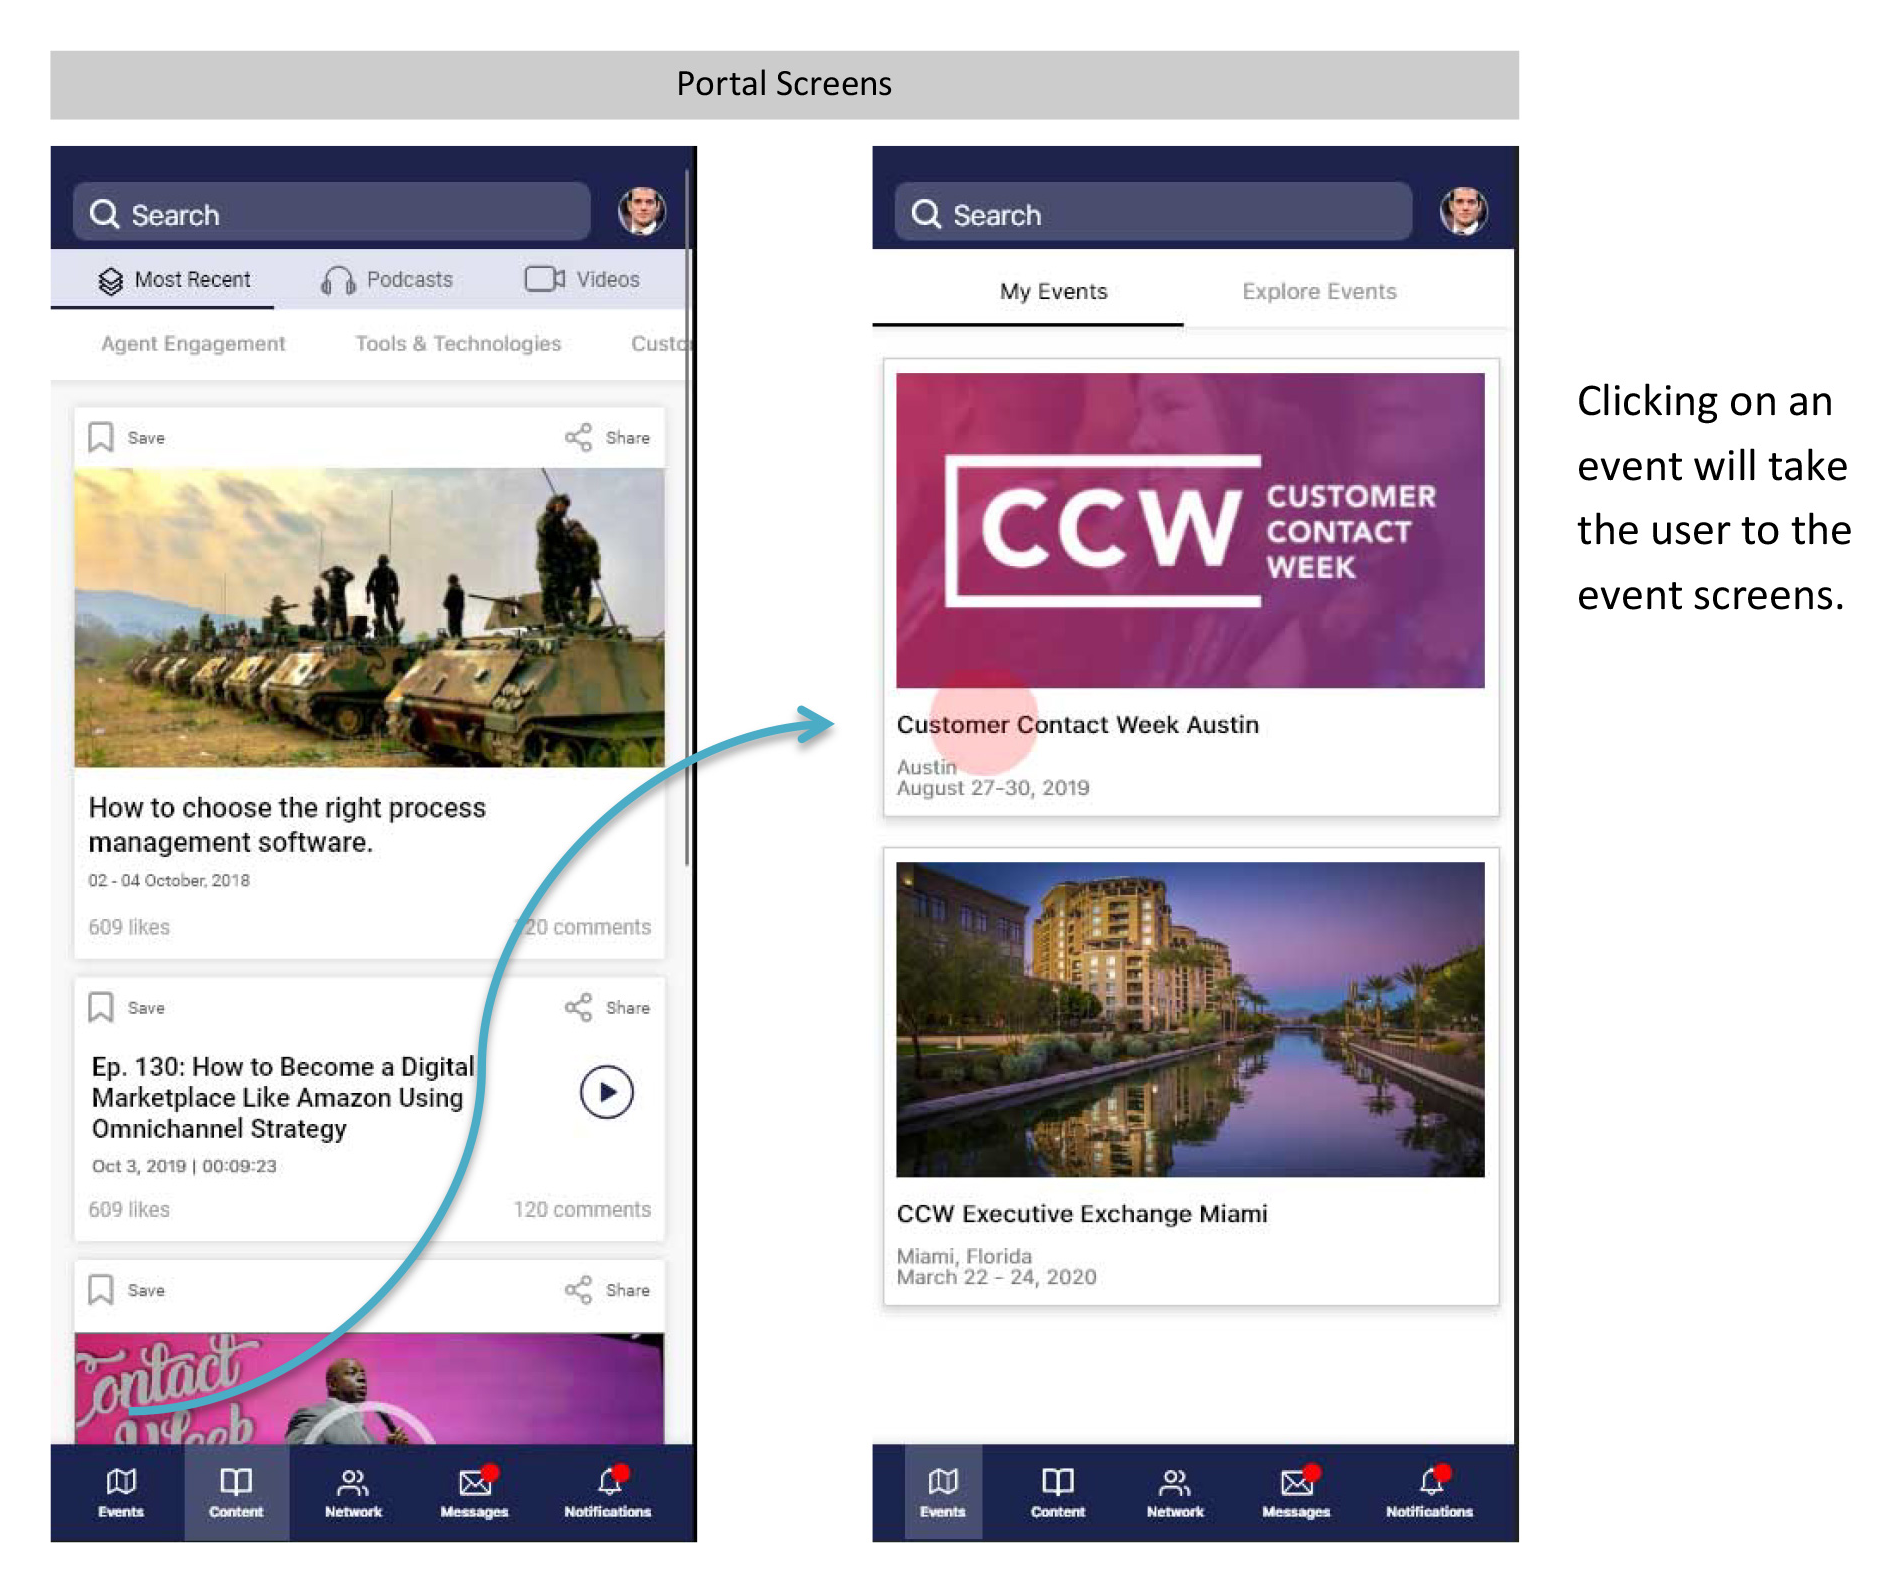Click 'Miami, Florida' event location text
1901x1593 pixels.
point(964,1256)
